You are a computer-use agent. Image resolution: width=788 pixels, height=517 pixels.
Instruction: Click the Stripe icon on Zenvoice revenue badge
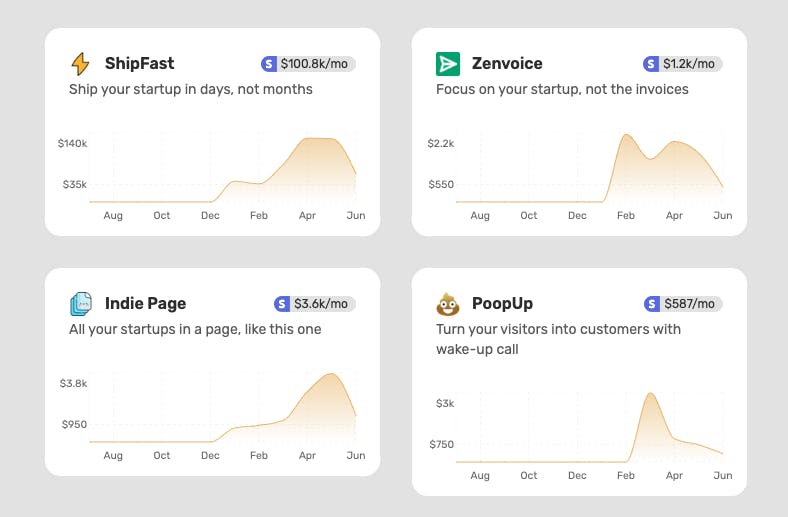click(x=651, y=64)
